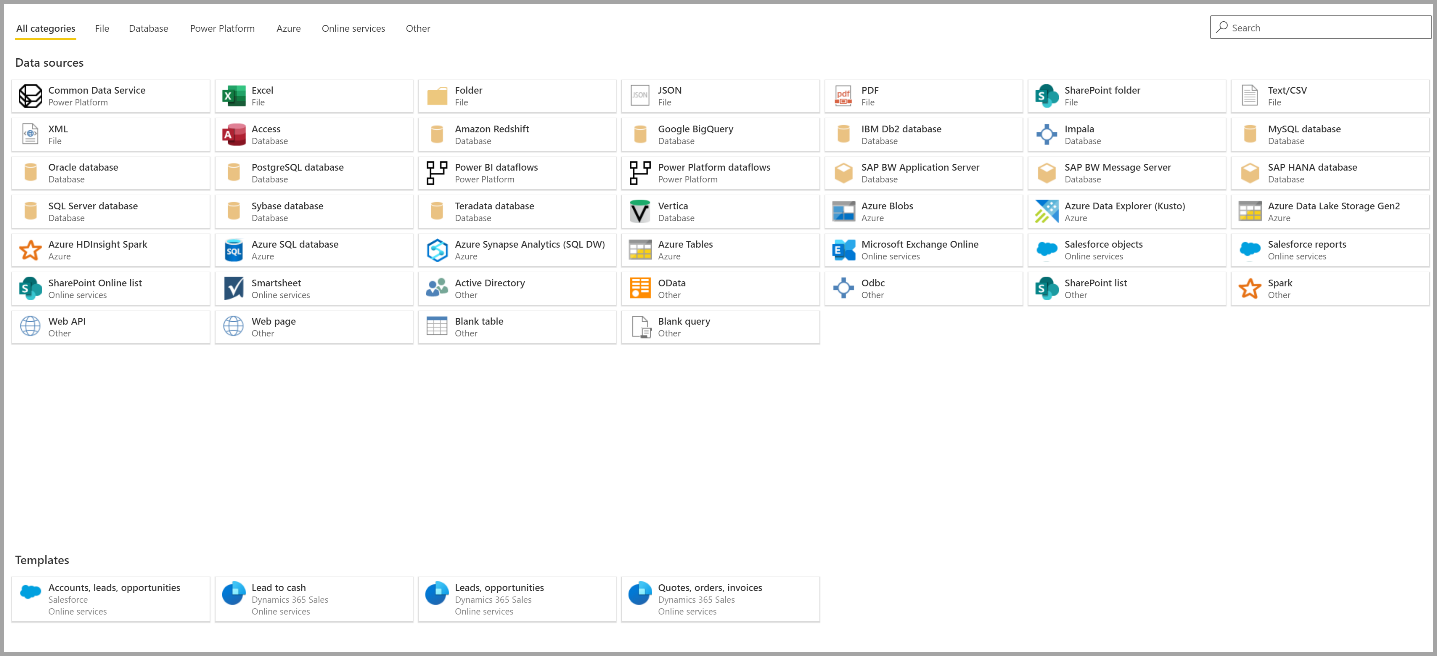The width and height of the screenshot is (1437, 656).
Task: Open the Power Platform category tab
Action: (222, 29)
